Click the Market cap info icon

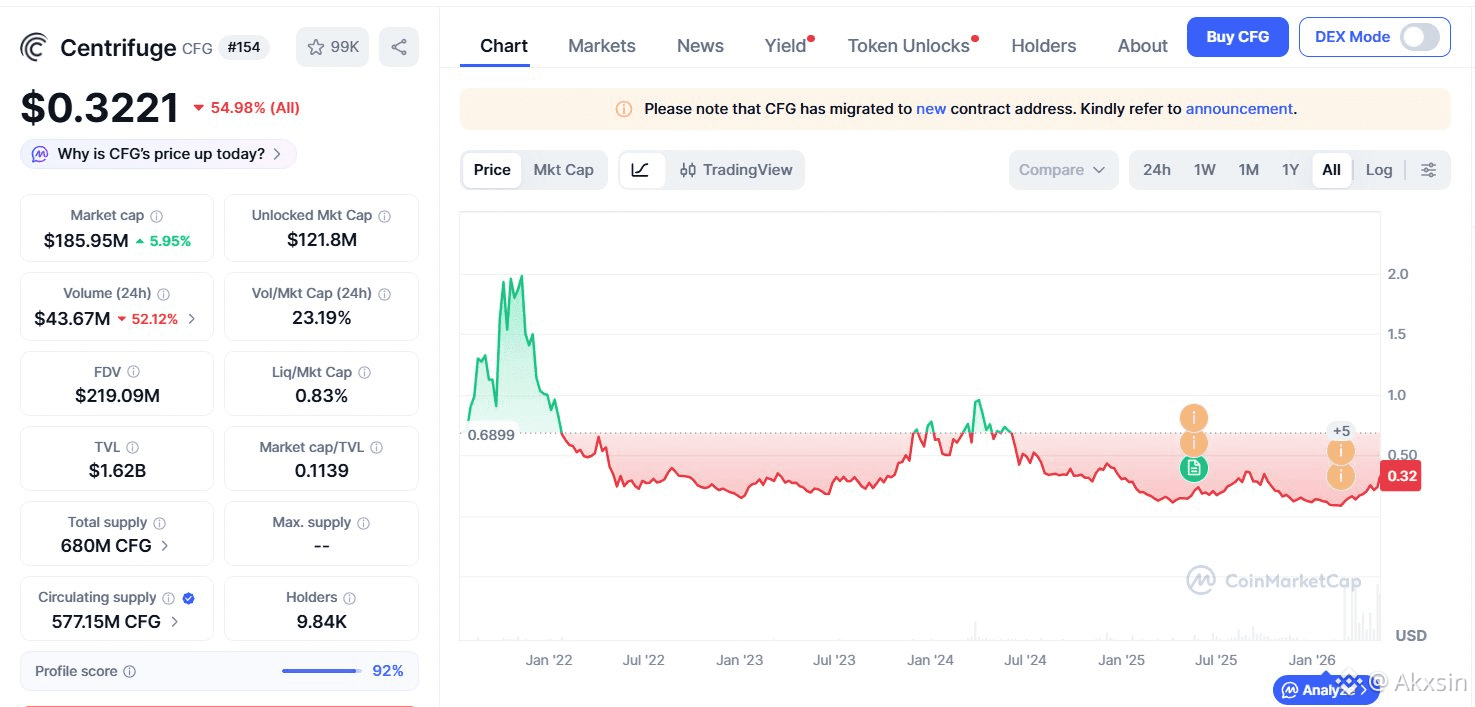tap(157, 216)
